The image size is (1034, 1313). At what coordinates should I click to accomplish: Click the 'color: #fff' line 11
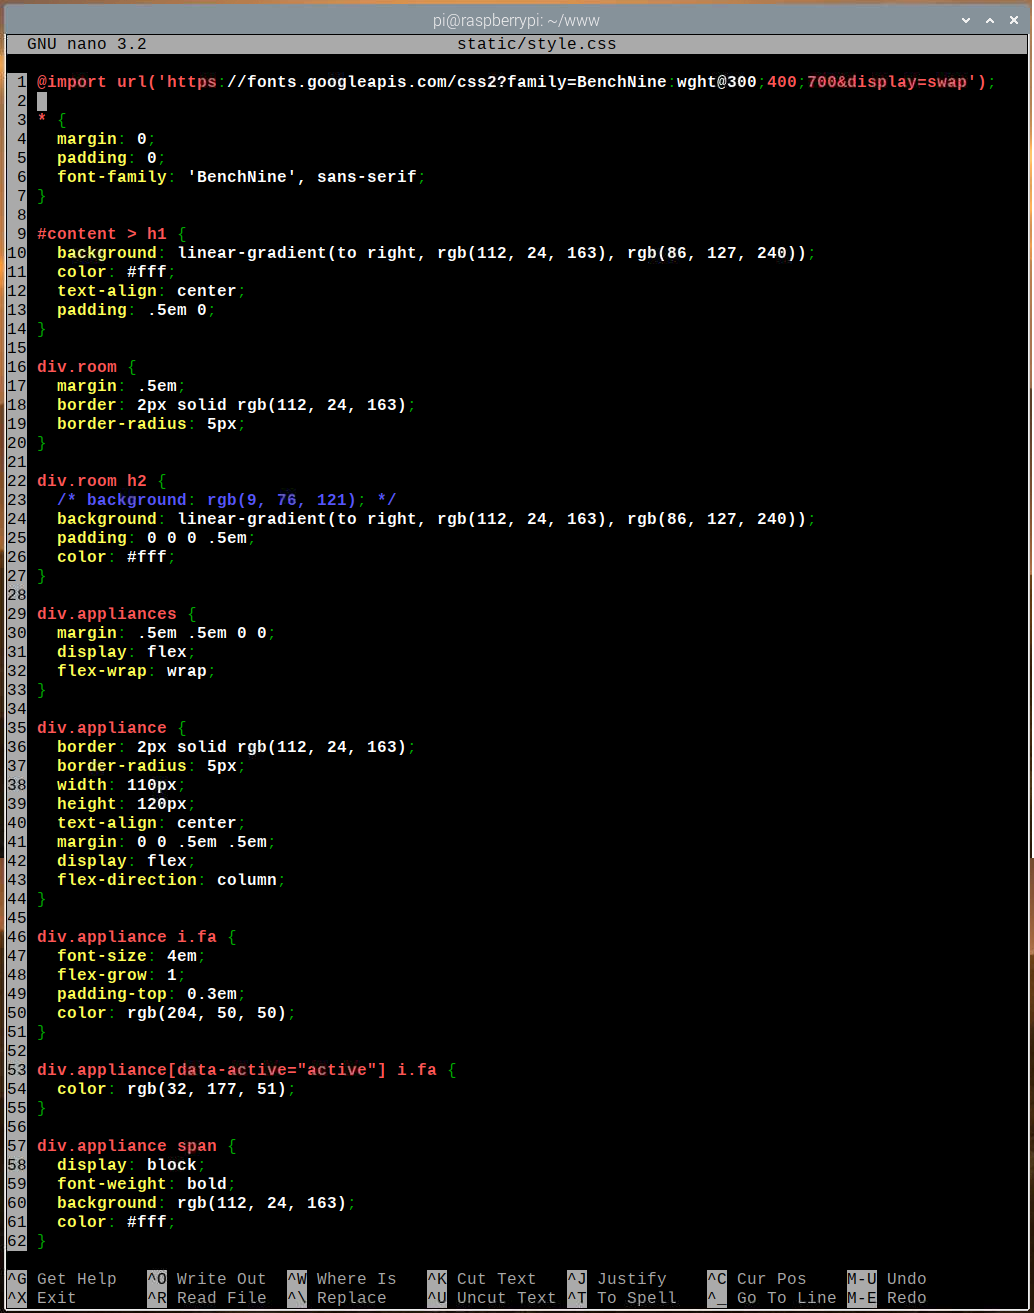[x=117, y=272]
